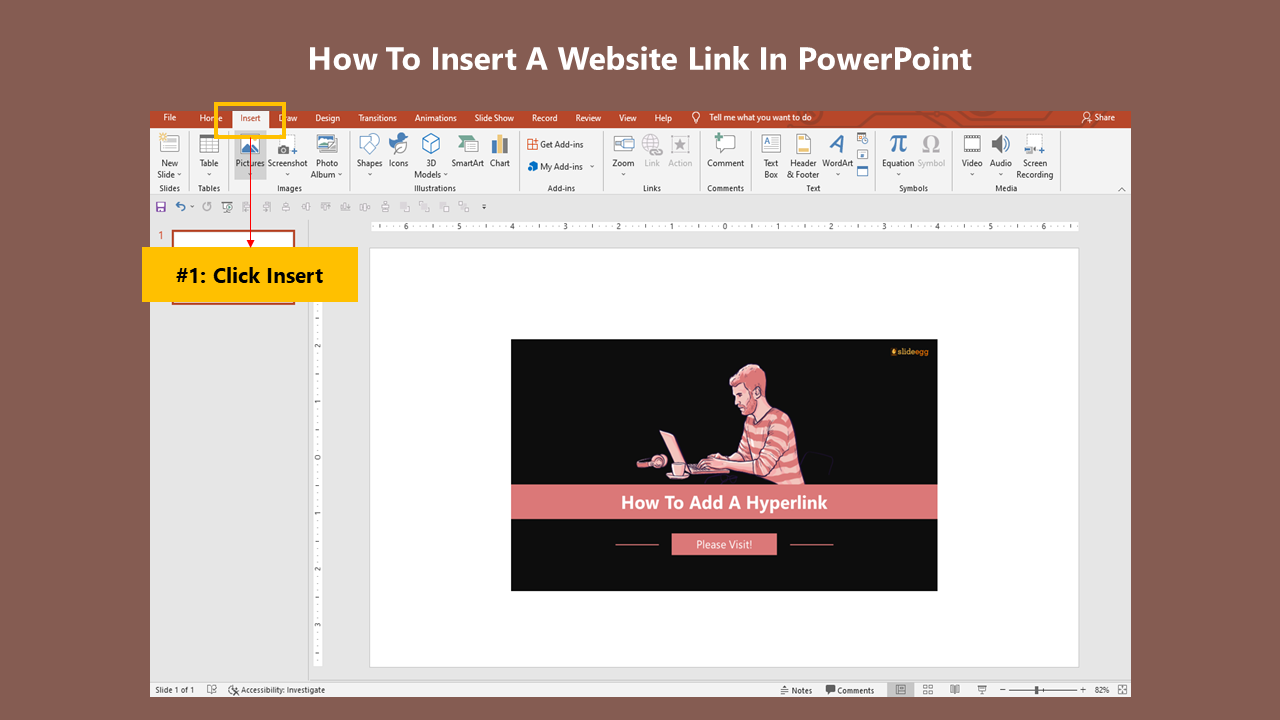Click the 3D Models cube icon
This screenshot has width=1280, height=720.
431,144
